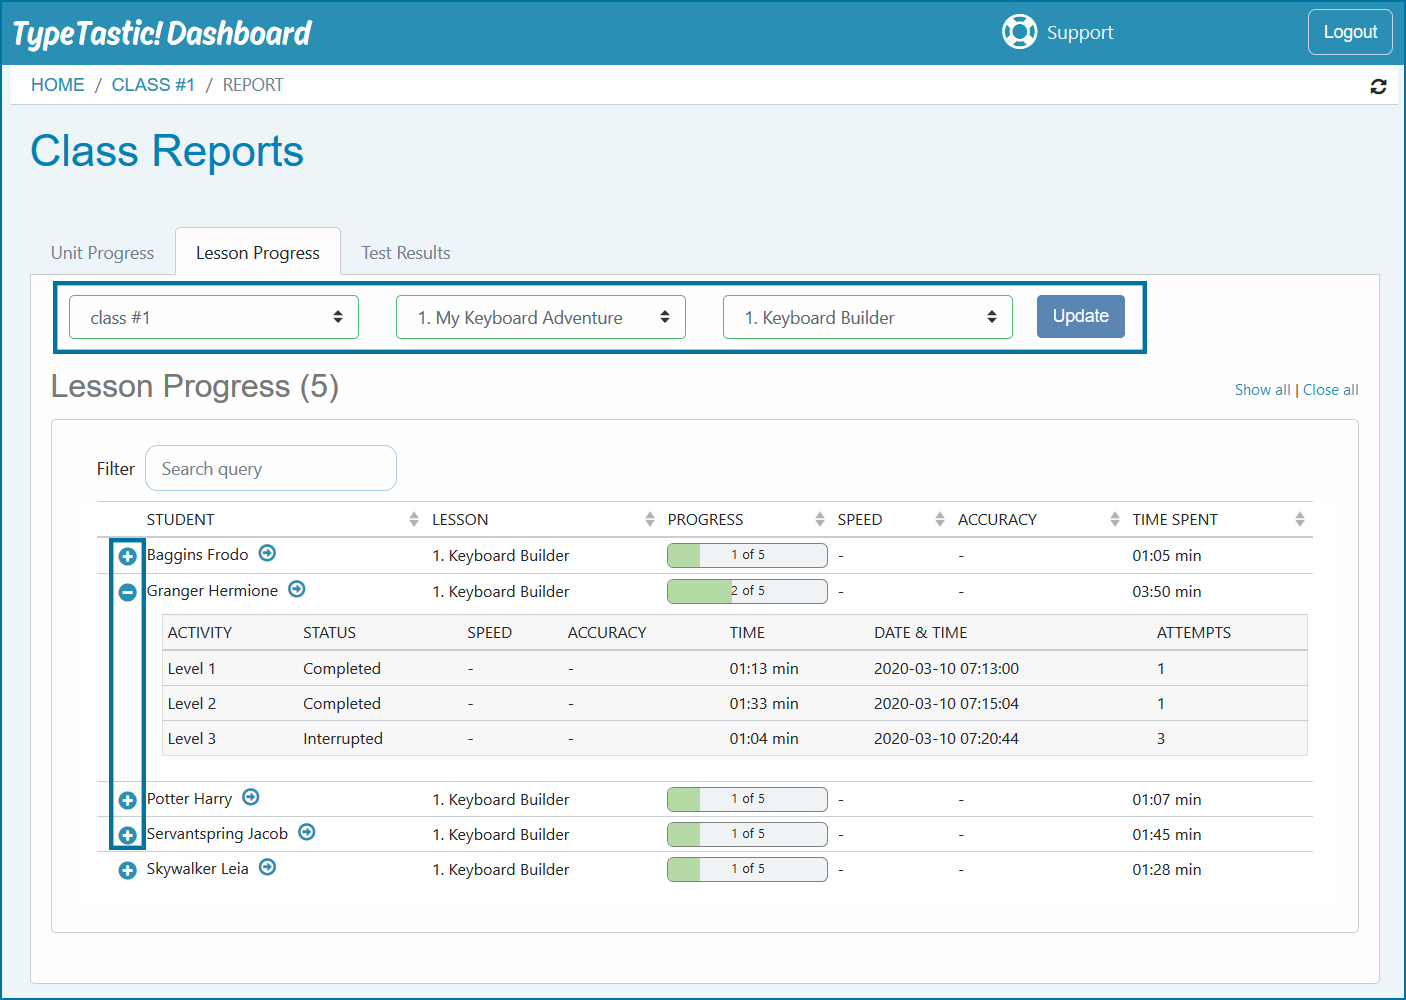Click the Filter search query field
This screenshot has height=1000, width=1406.
pos(271,468)
